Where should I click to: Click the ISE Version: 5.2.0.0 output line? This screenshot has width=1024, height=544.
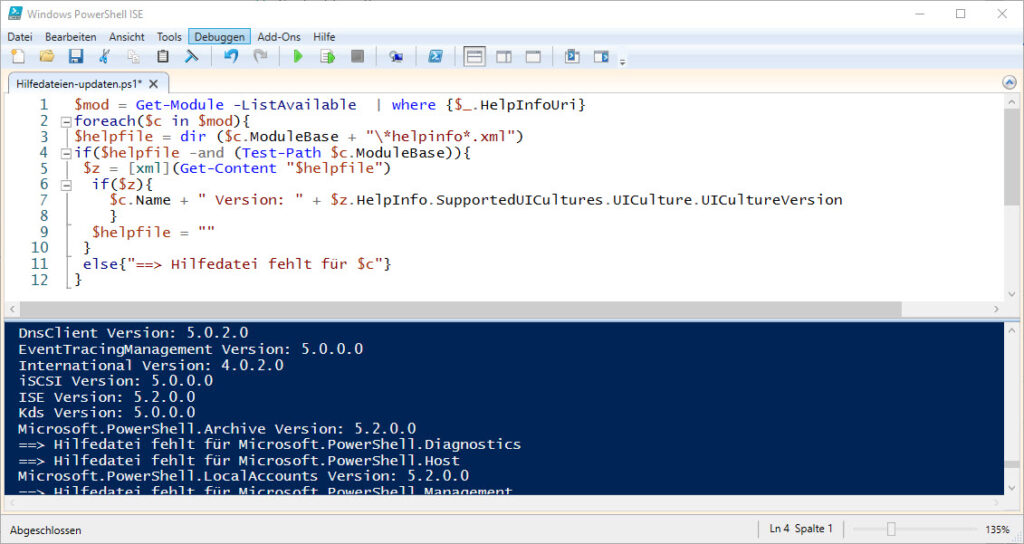coord(106,396)
